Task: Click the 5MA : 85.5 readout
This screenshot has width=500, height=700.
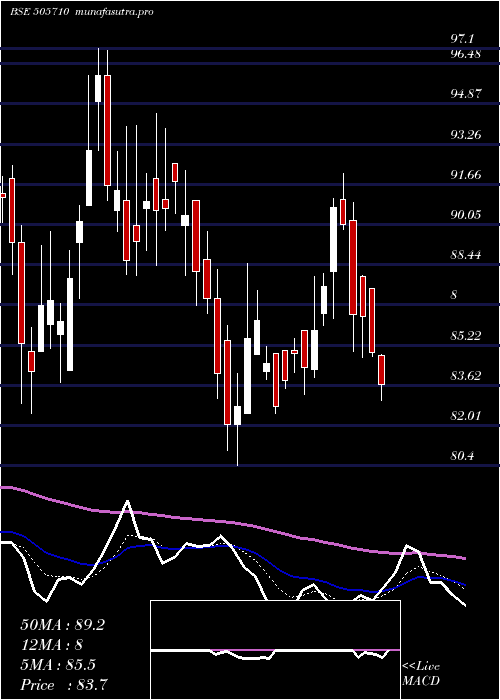Action: 58,665
